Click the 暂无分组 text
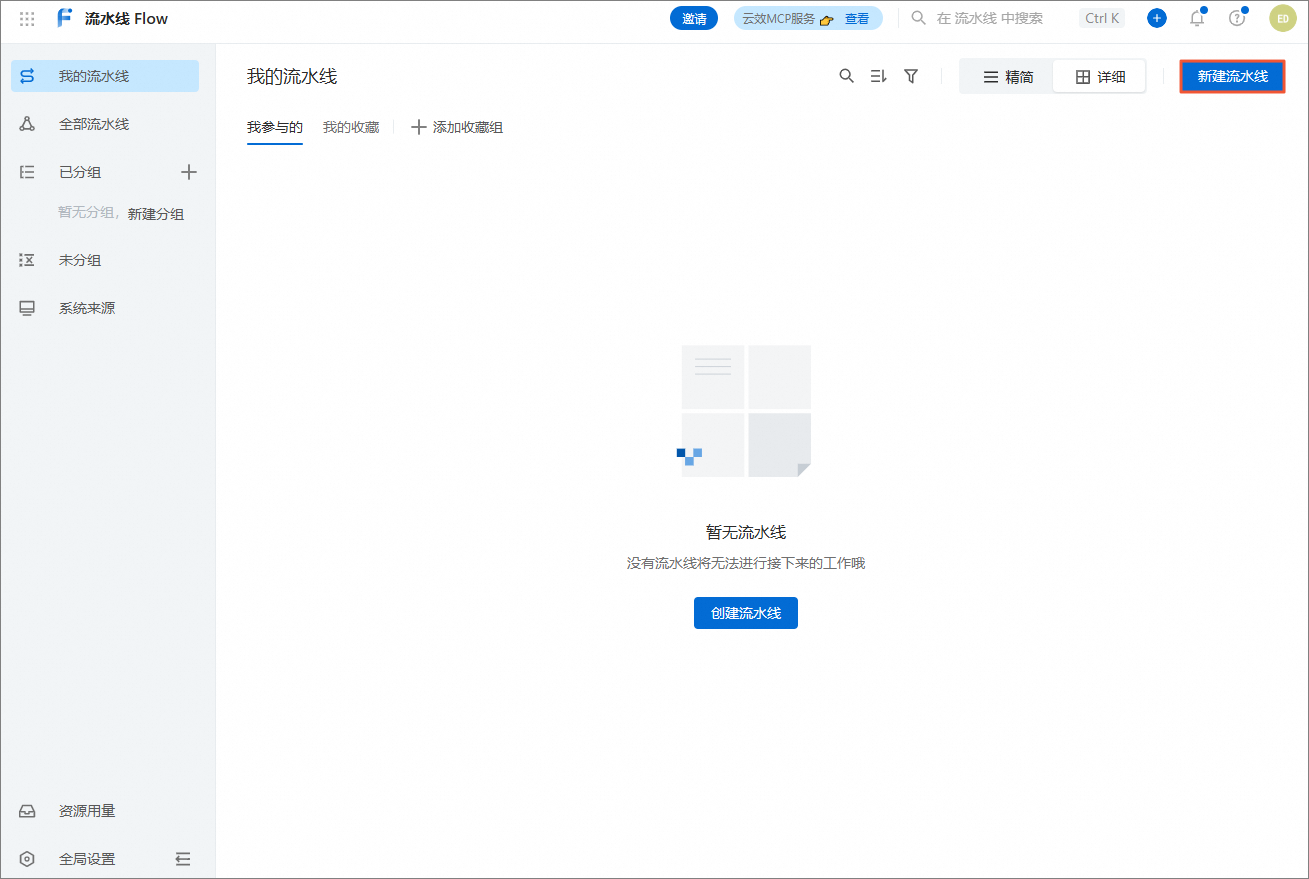 pos(86,213)
